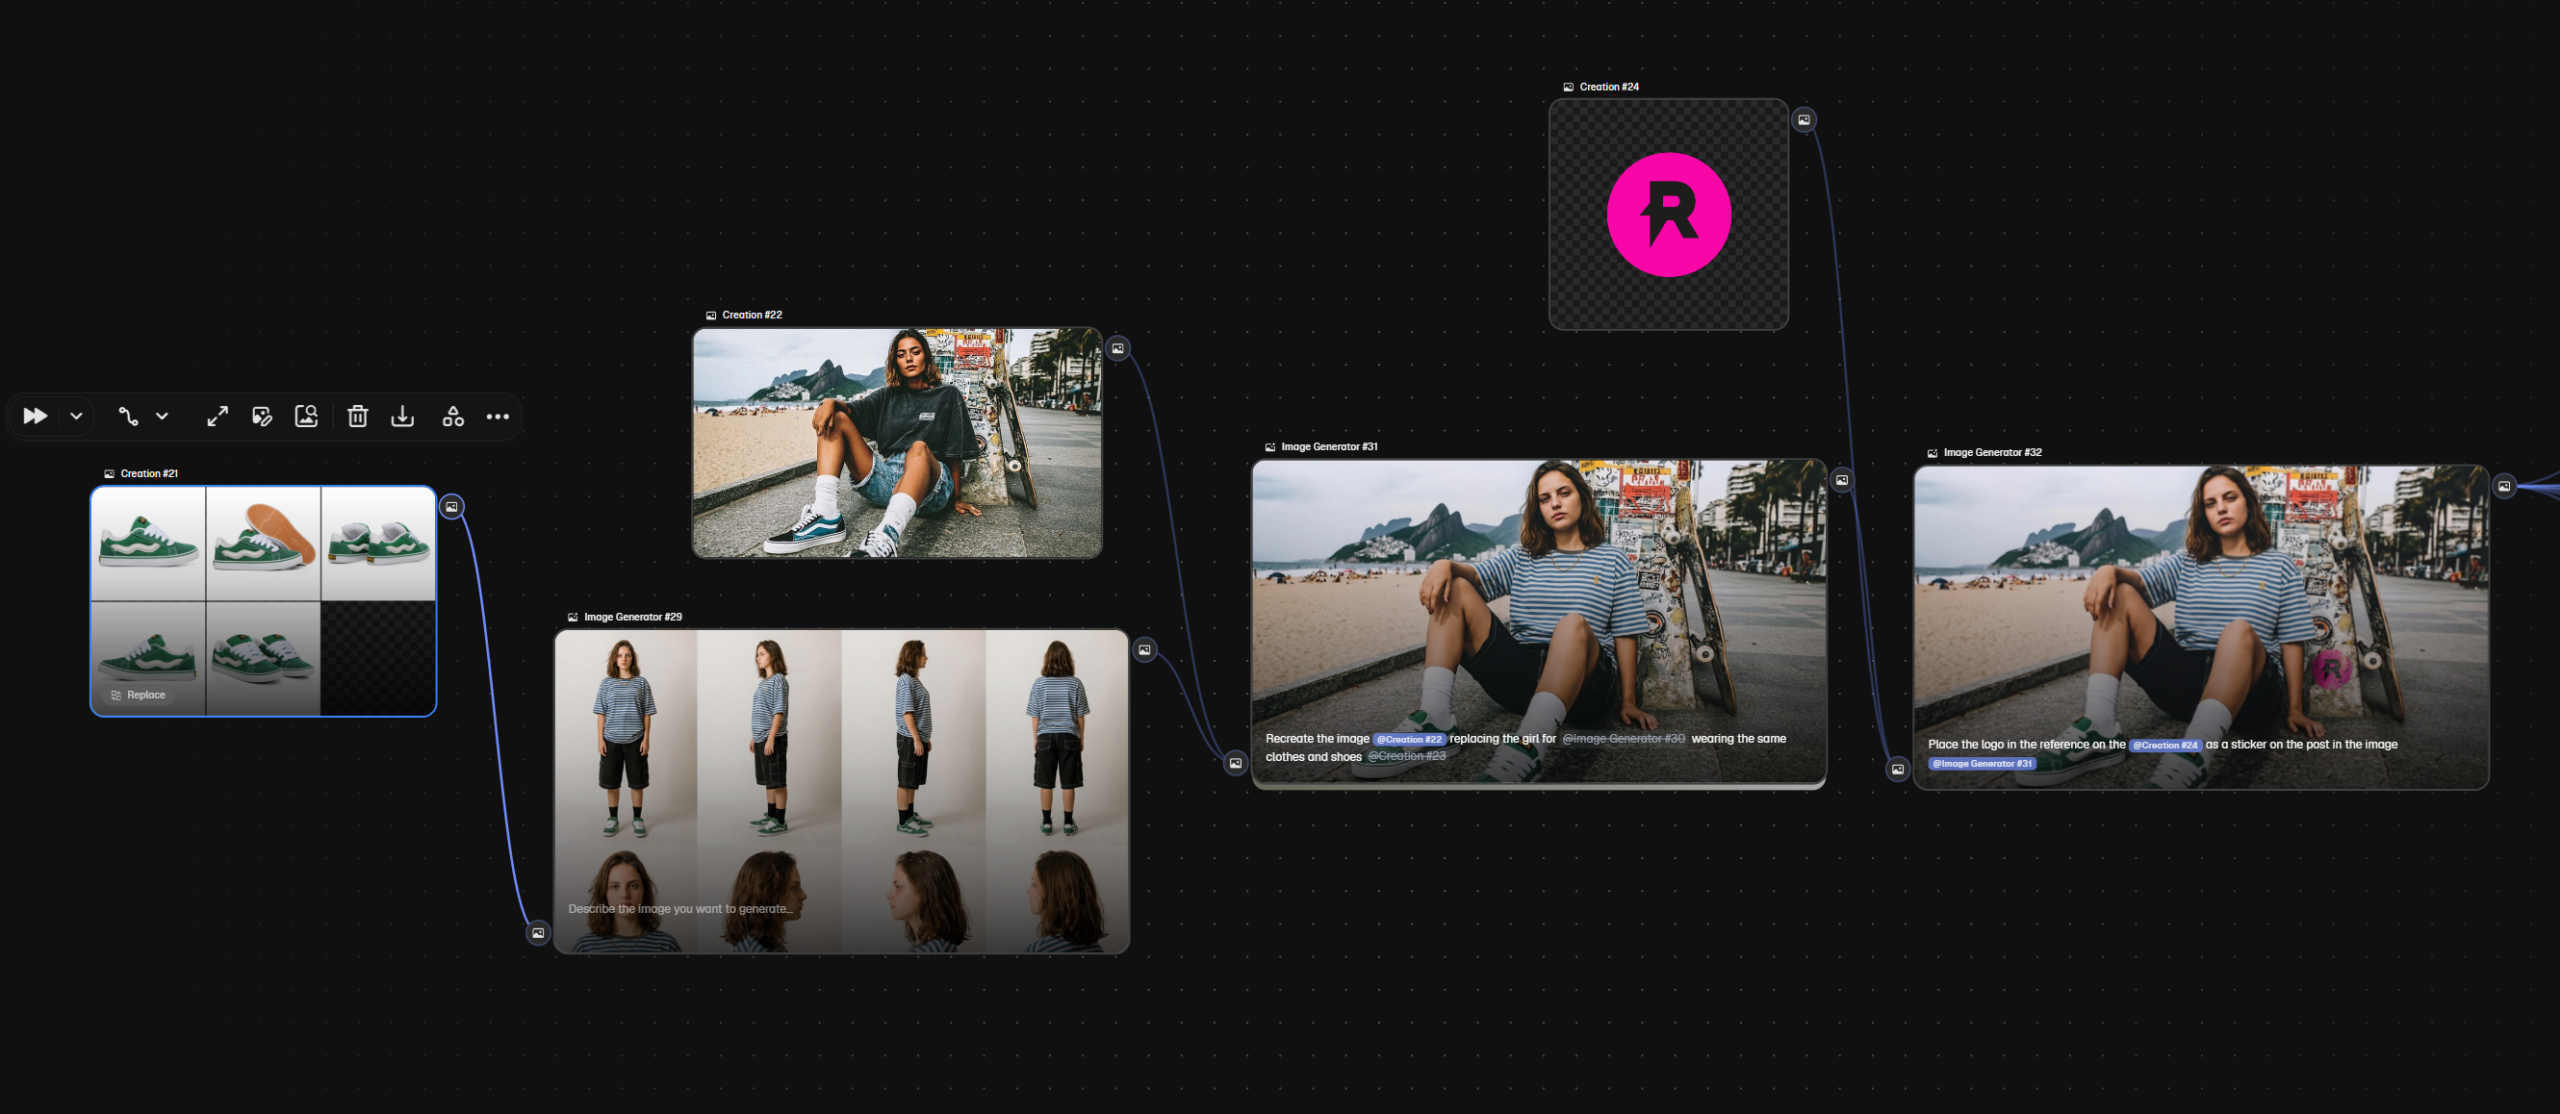Open the three-dot more options menu
This screenshot has height=1114, width=2560.
click(x=498, y=416)
